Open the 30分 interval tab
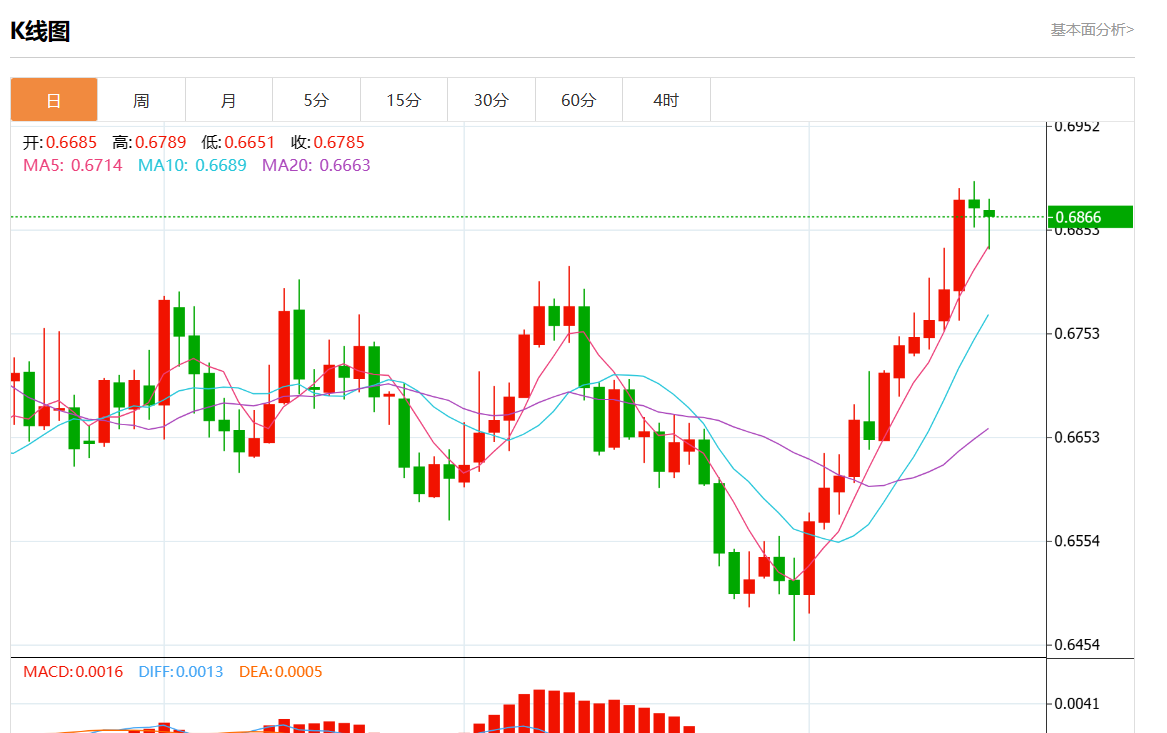This screenshot has height=733, width=1167. tap(491, 100)
